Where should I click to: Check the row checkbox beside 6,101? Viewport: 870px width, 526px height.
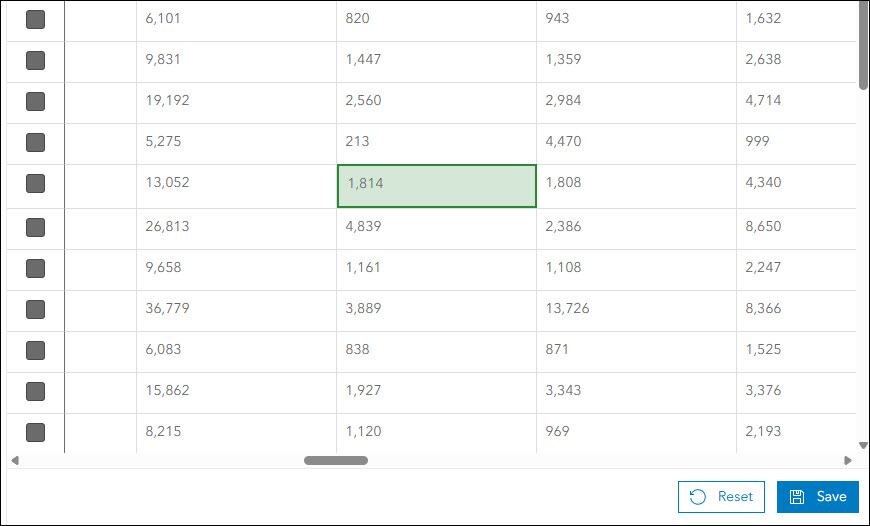35,19
